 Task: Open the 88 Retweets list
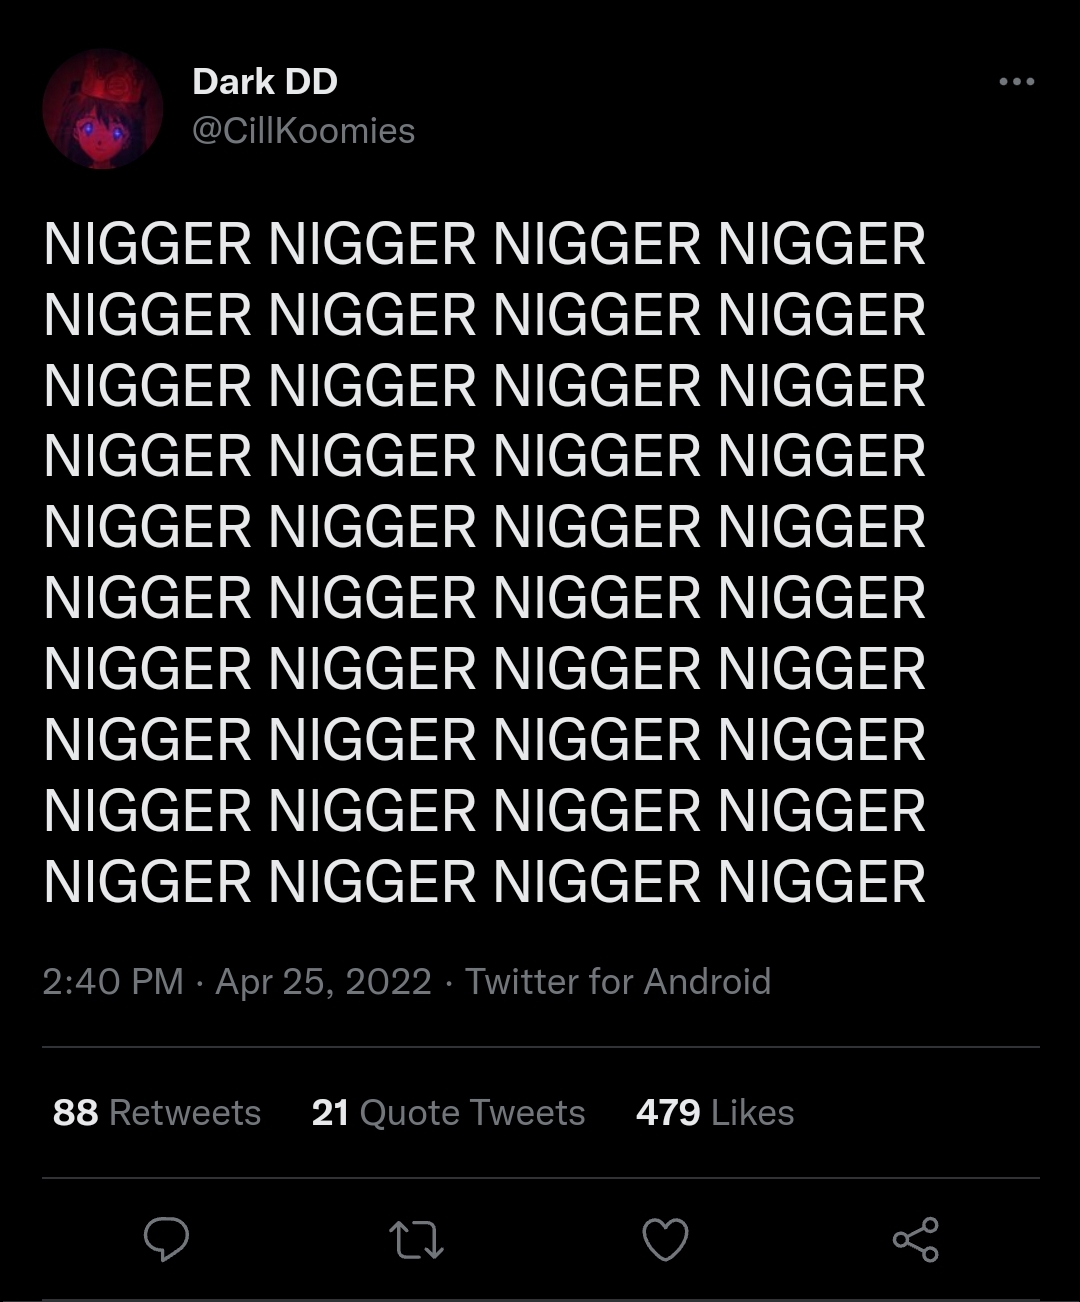[x=157, y=1112]
